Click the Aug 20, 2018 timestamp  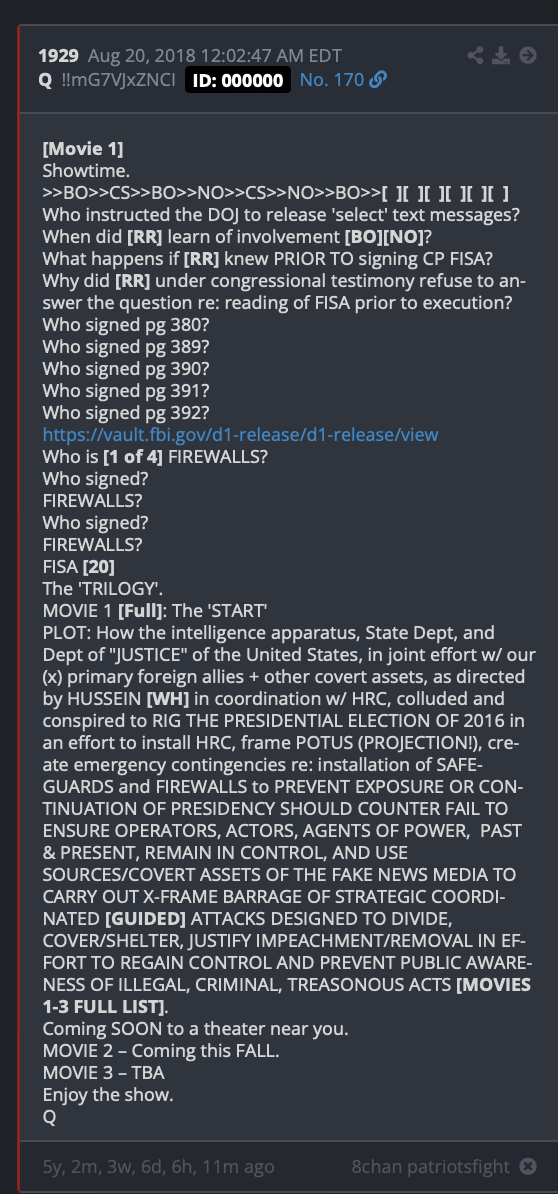click(215, 56)
